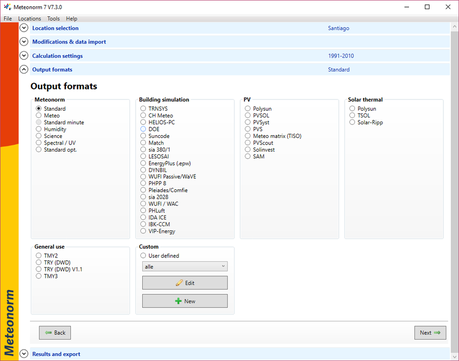Select the DYNBIL format
The image size is (459, 361).
coord(143,170)
